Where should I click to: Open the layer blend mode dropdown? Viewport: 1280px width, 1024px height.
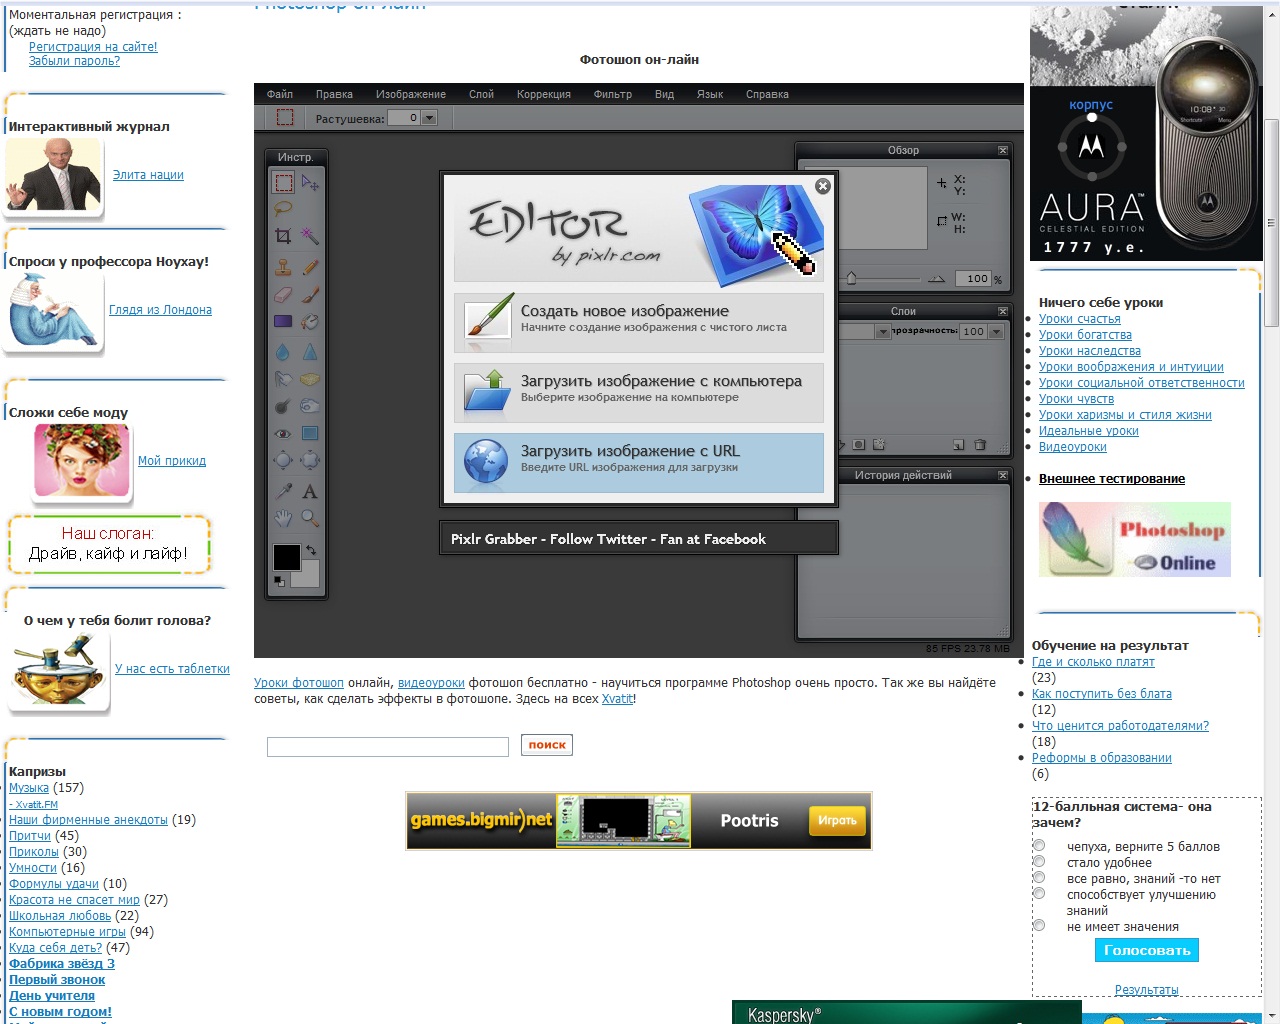[x=883, y=332]
